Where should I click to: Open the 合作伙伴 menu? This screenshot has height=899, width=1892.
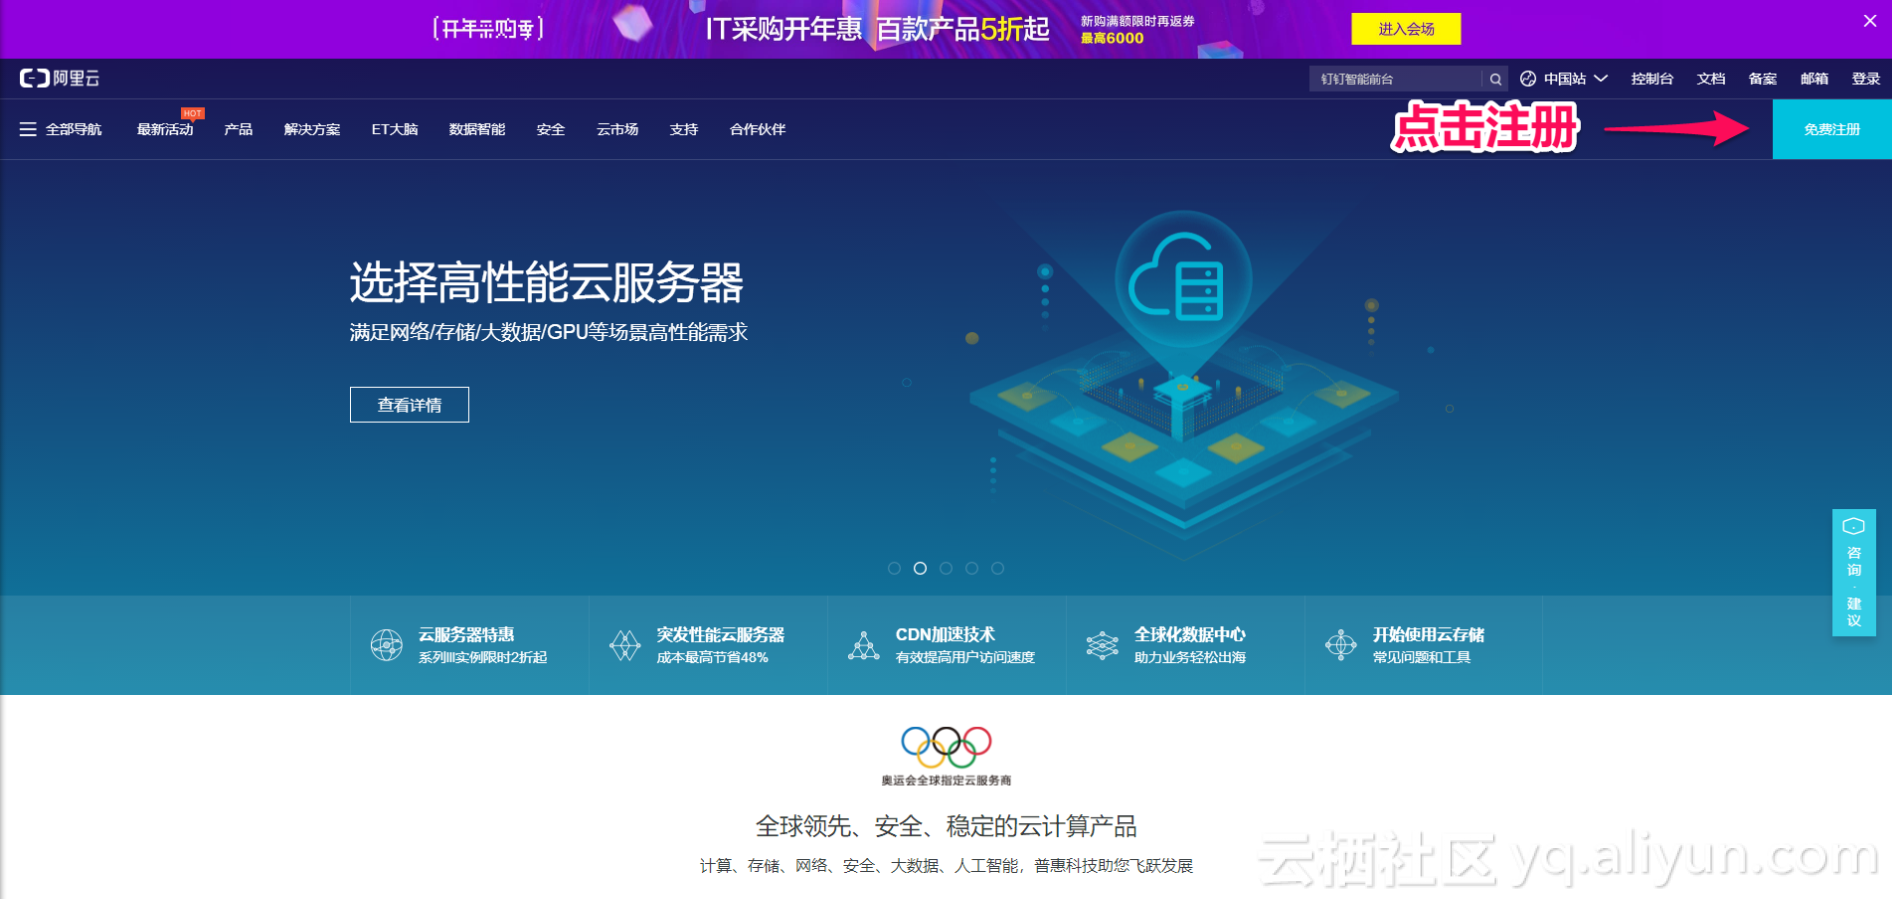click(757, 129)
